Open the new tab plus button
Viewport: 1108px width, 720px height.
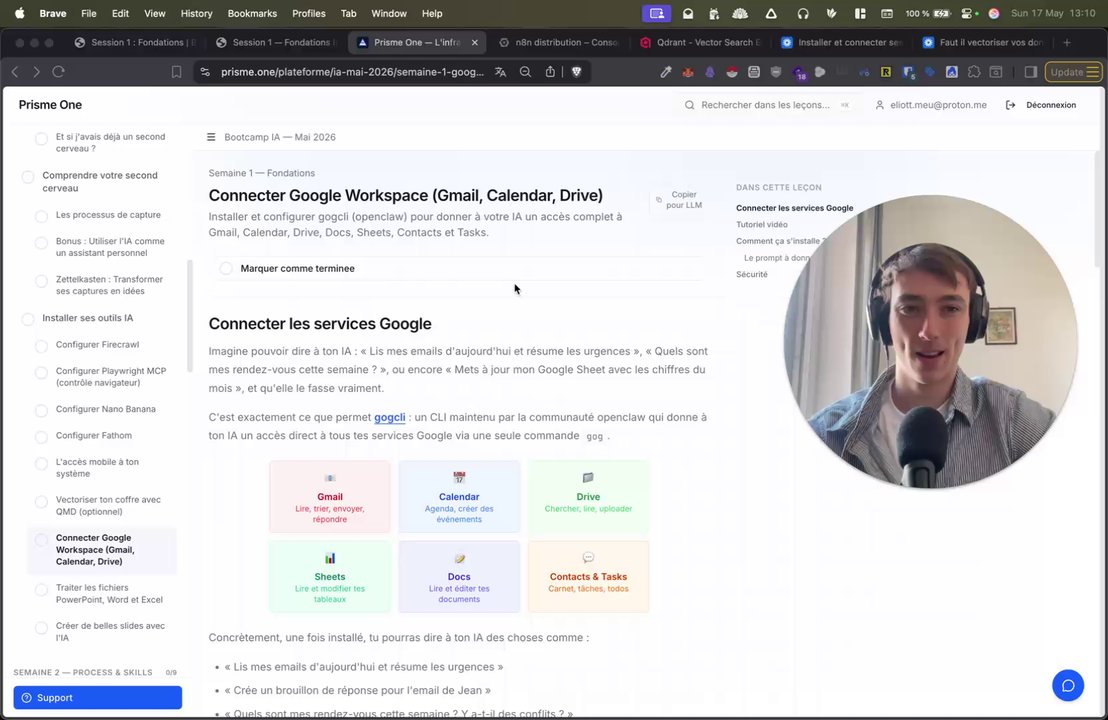tap(1067, 42)
